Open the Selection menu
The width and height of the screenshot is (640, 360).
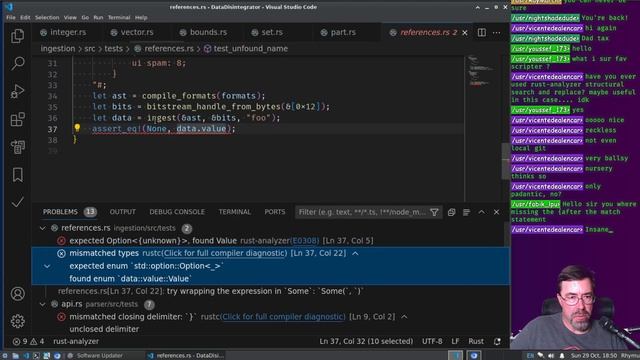(x=47, y=18)
